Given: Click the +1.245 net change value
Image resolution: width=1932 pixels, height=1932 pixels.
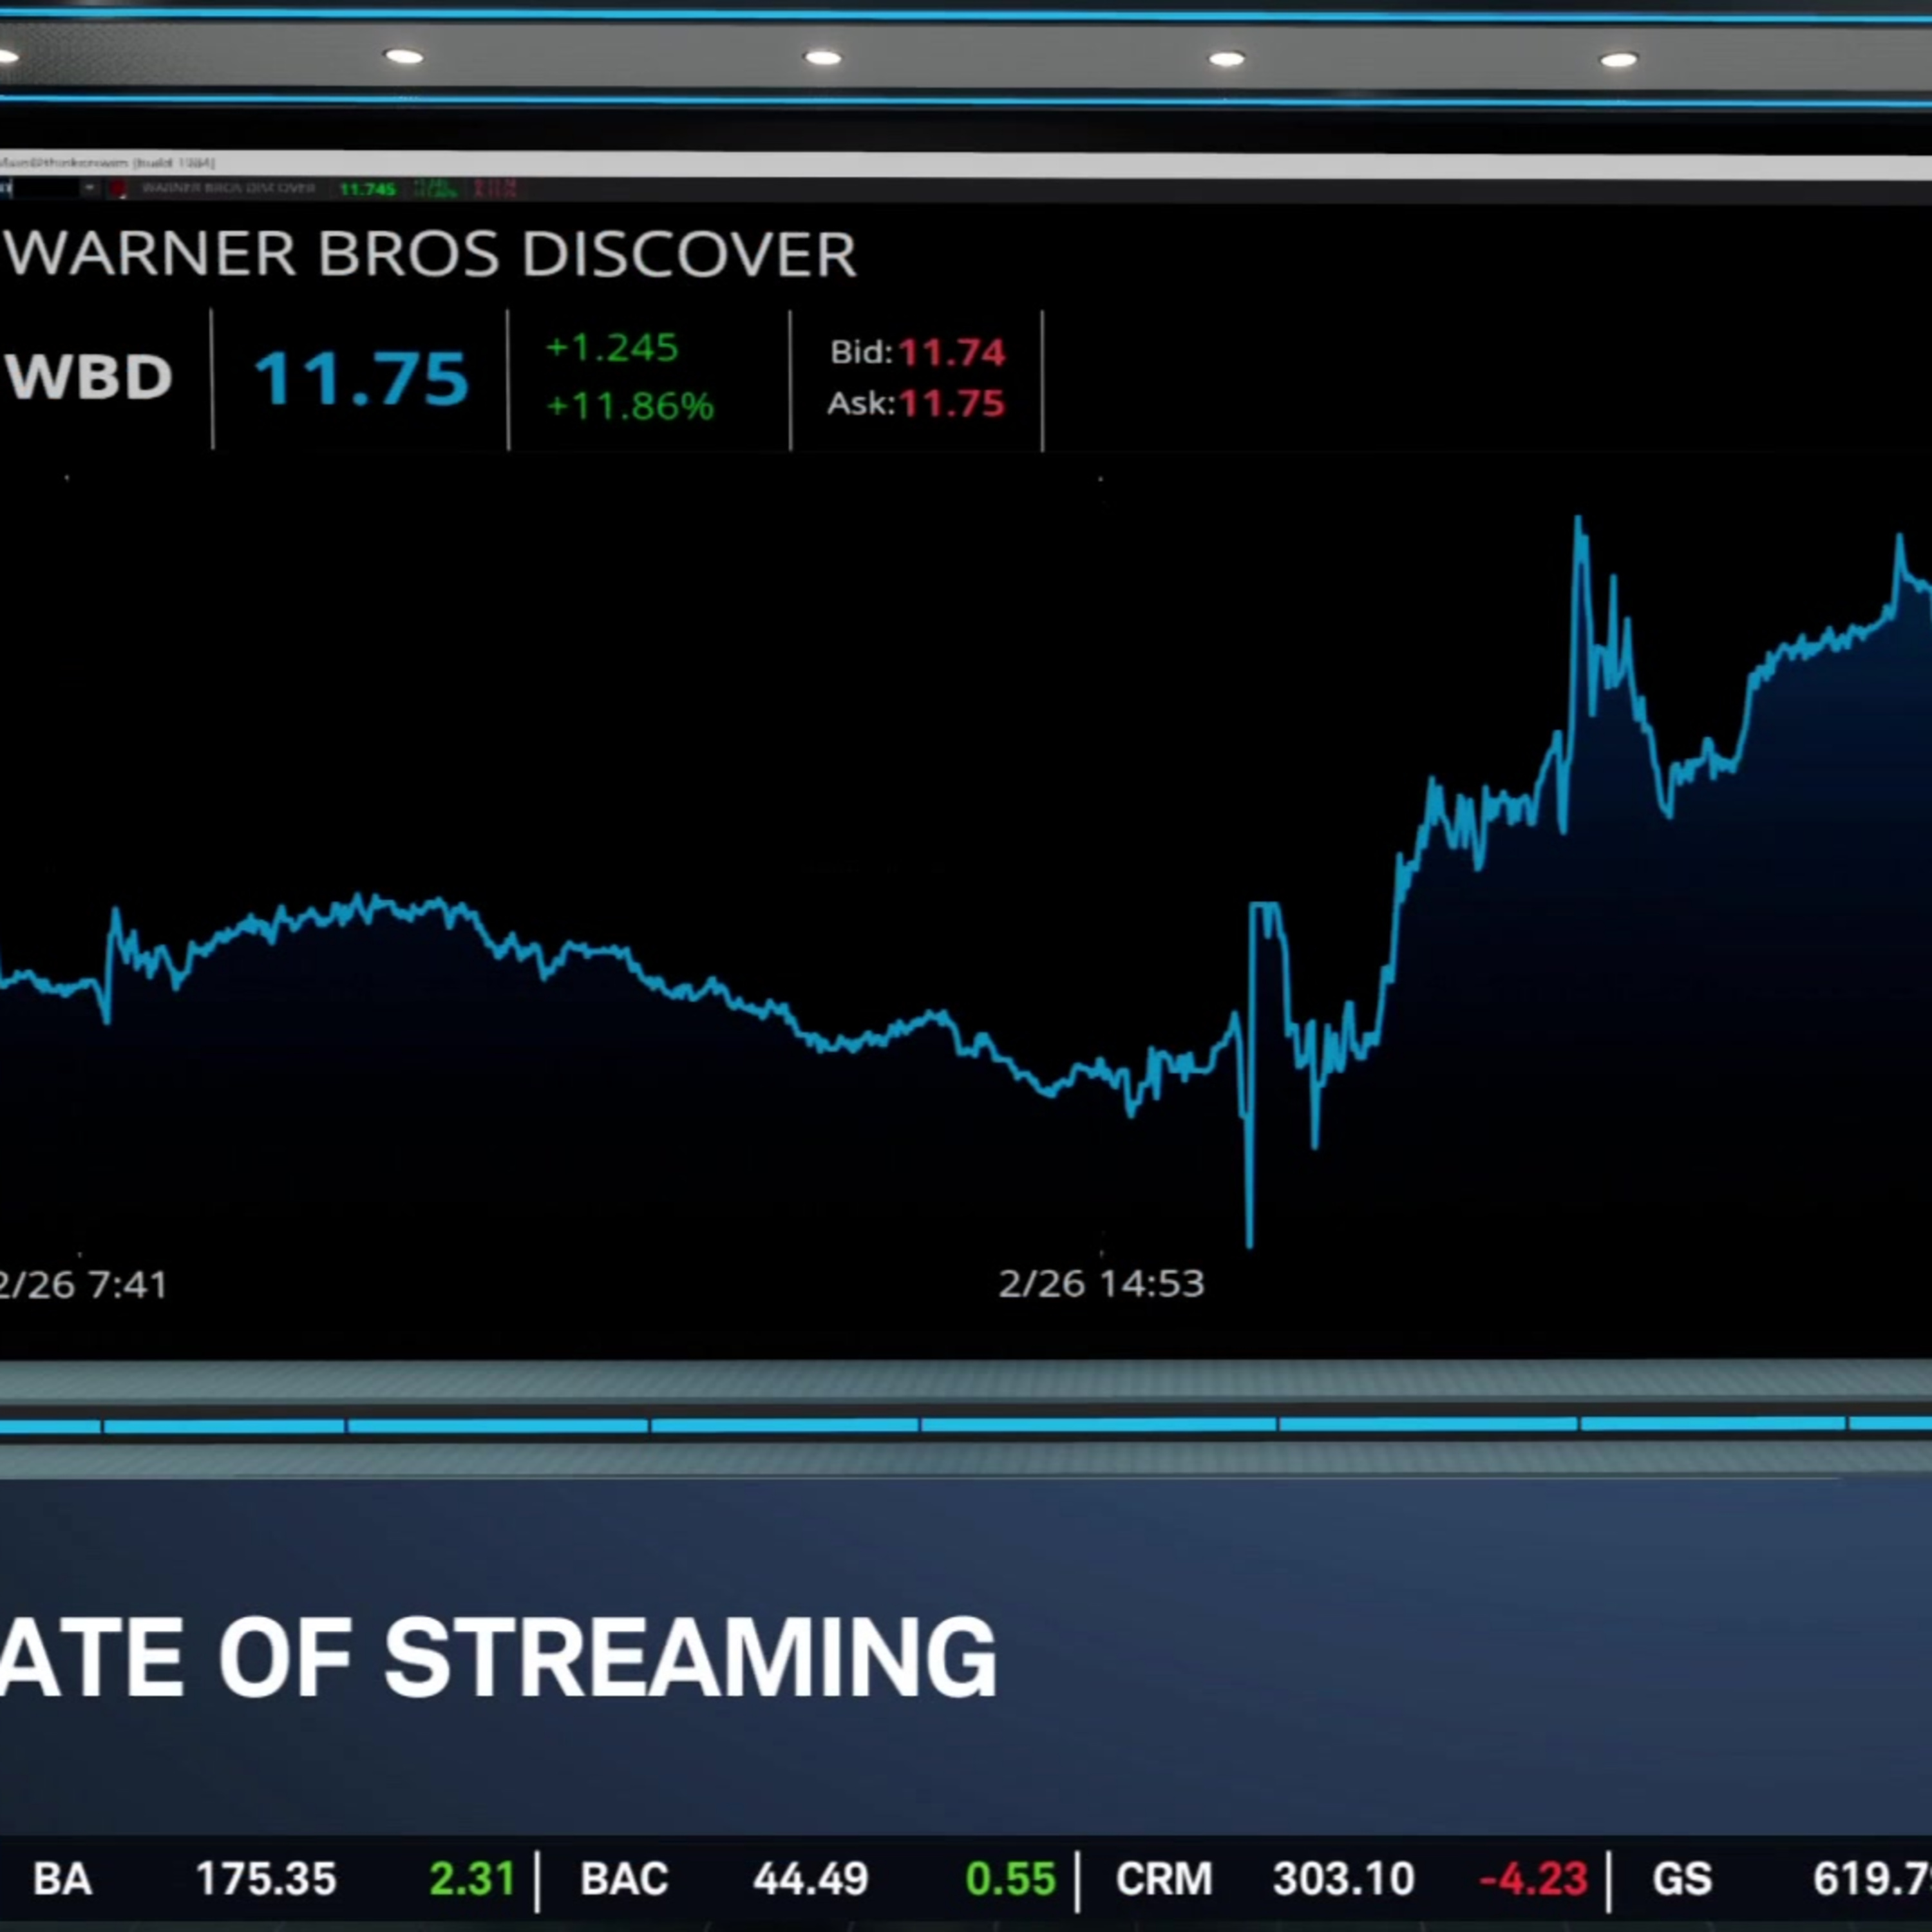Looking at the screenshot, I should 612,347.
